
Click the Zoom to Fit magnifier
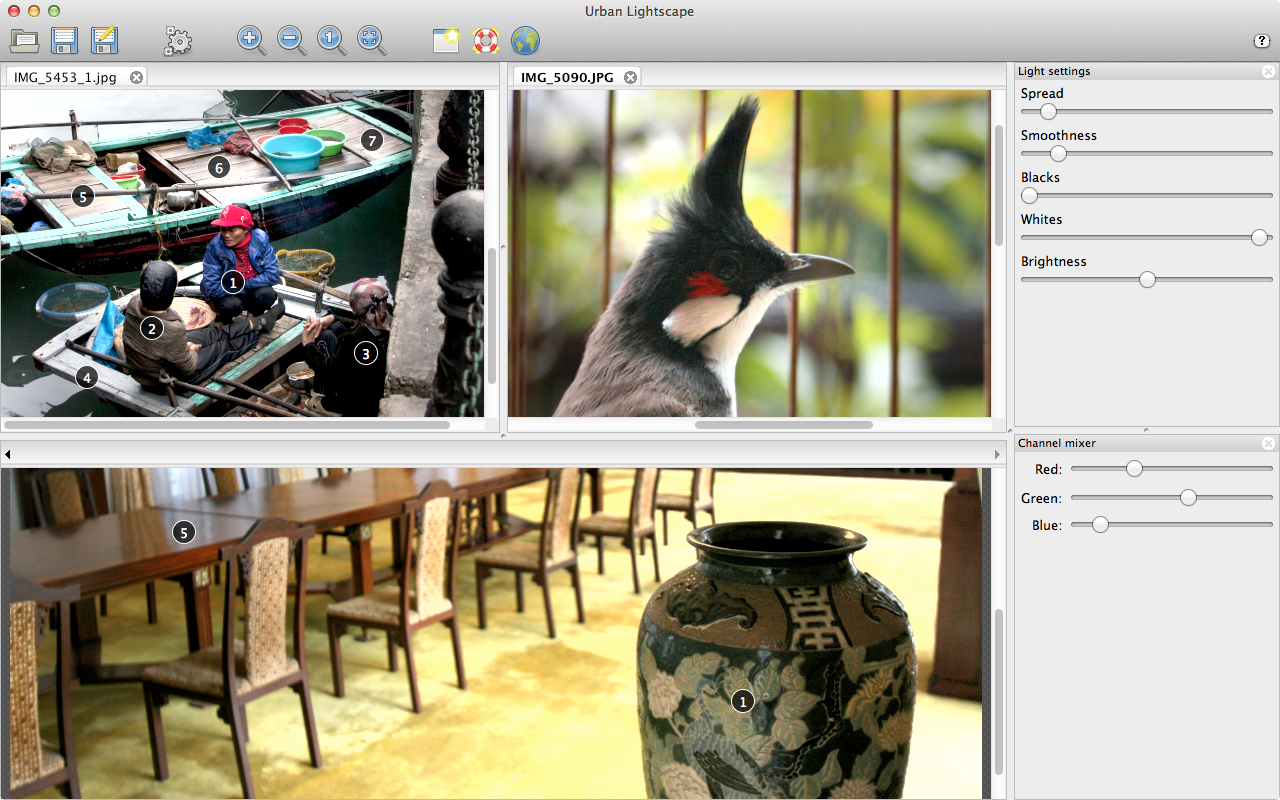coord(372,40)
